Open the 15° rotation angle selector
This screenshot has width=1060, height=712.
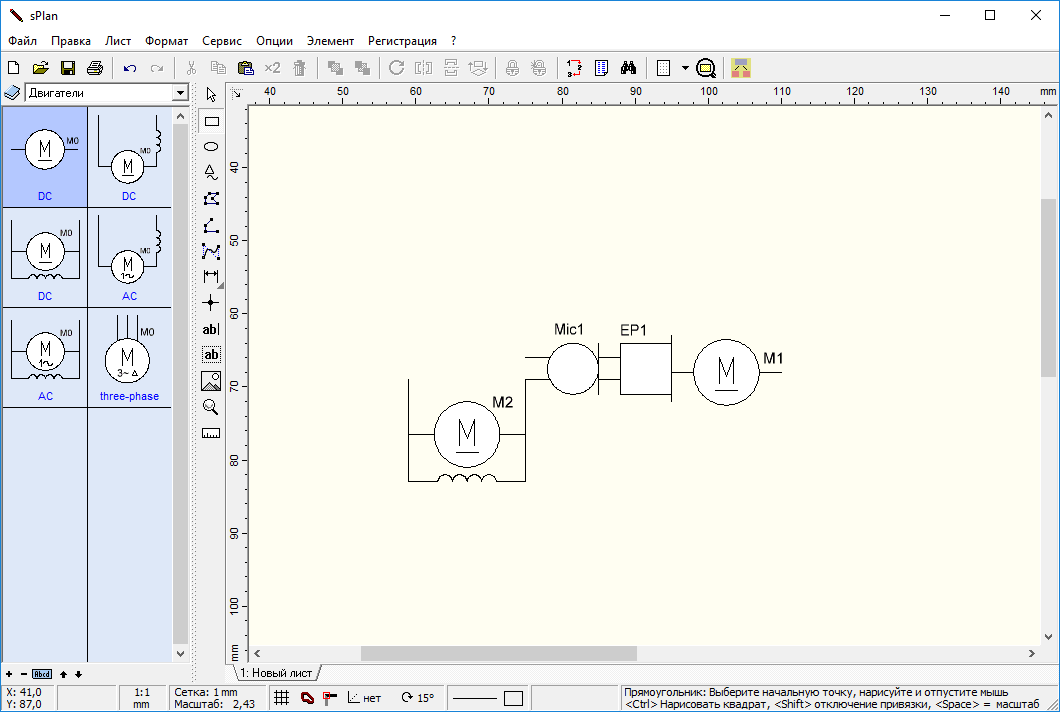point(418,697)
